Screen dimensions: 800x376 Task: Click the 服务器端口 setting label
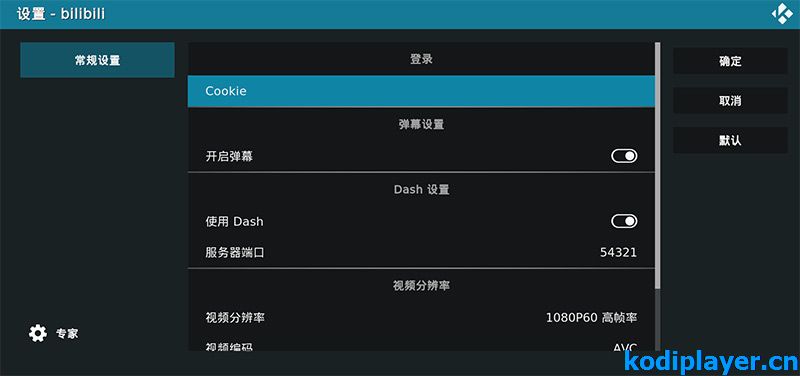pos(235,252)
